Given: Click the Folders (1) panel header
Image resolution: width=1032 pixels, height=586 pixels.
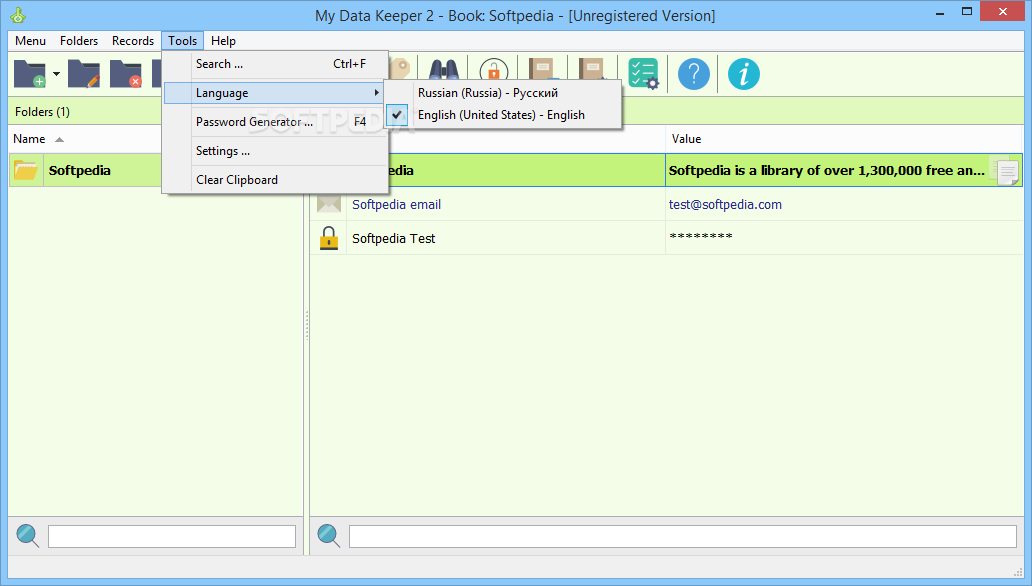Looking at the screenshot, I should click(x=86, y=112).
